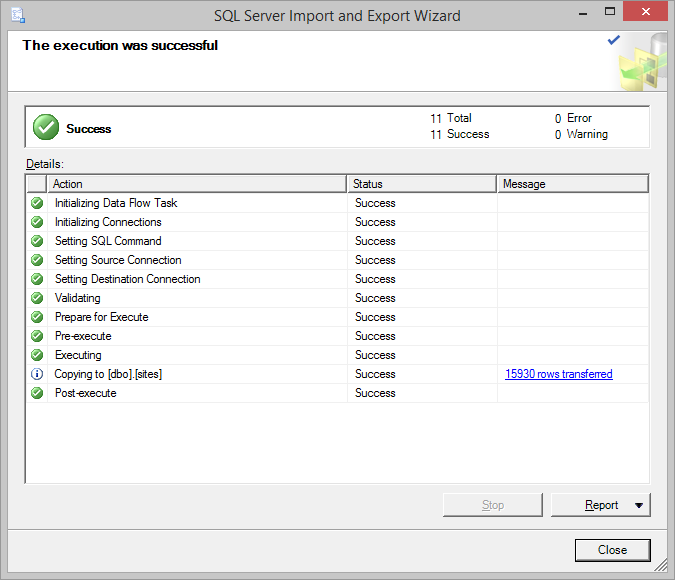
Task: Click the wizard app icon in title bar
Action: (x=18, y=16)
